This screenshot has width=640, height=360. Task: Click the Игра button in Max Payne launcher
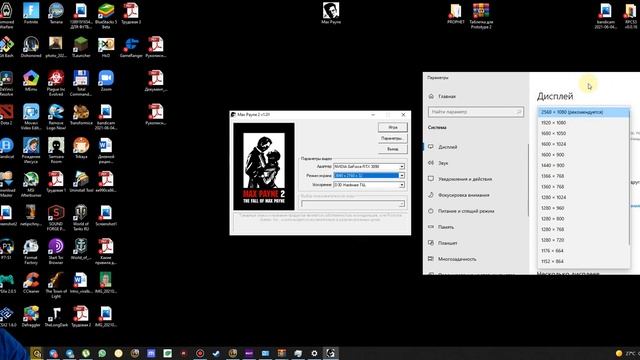coord(393,127)
